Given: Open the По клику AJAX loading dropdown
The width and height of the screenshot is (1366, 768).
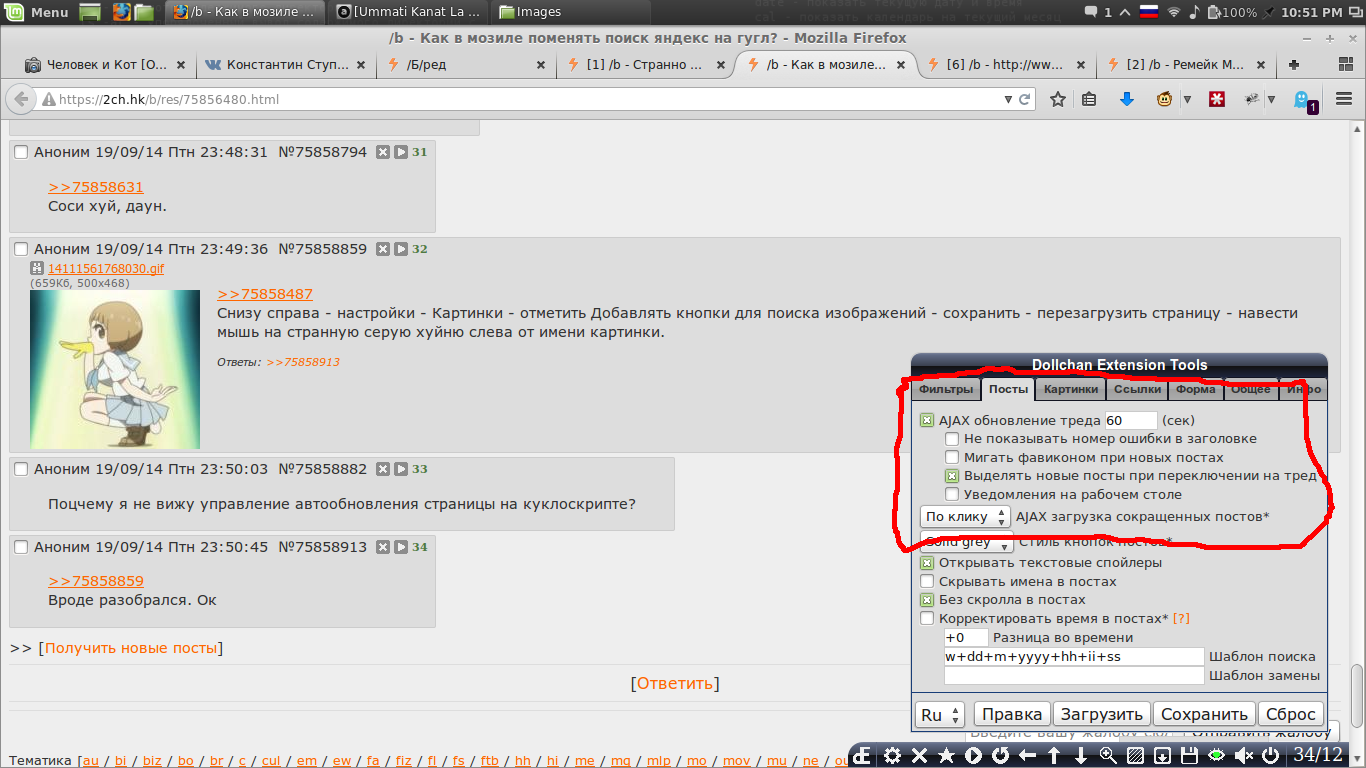Looking at the screenshot, I should pos(965,517).
